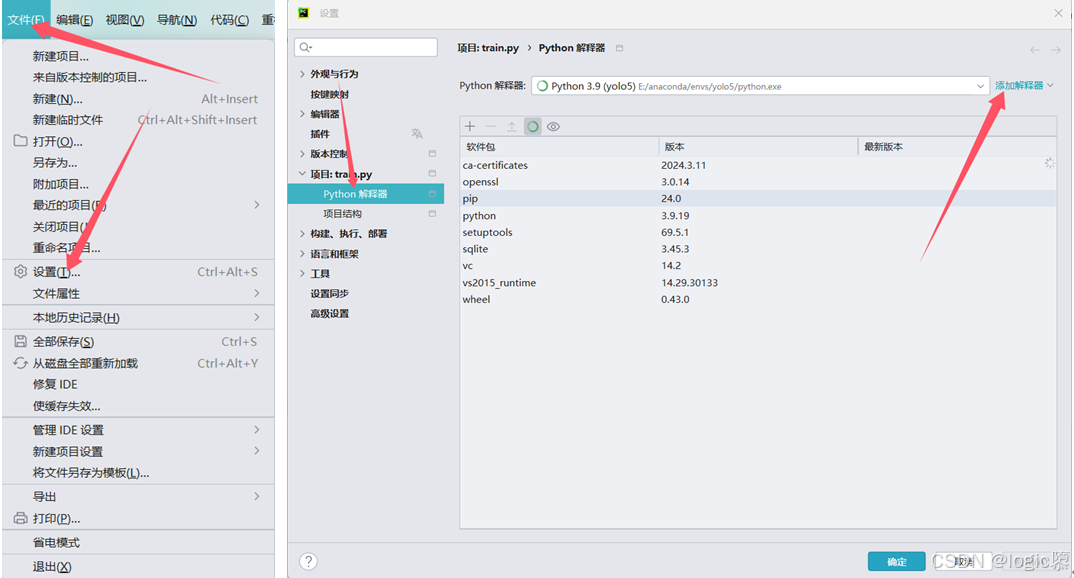Click the settings gear icon in File menu
Image resolution: width=1074 pixels, height=578 pixels.
click(x=21, y=271)
